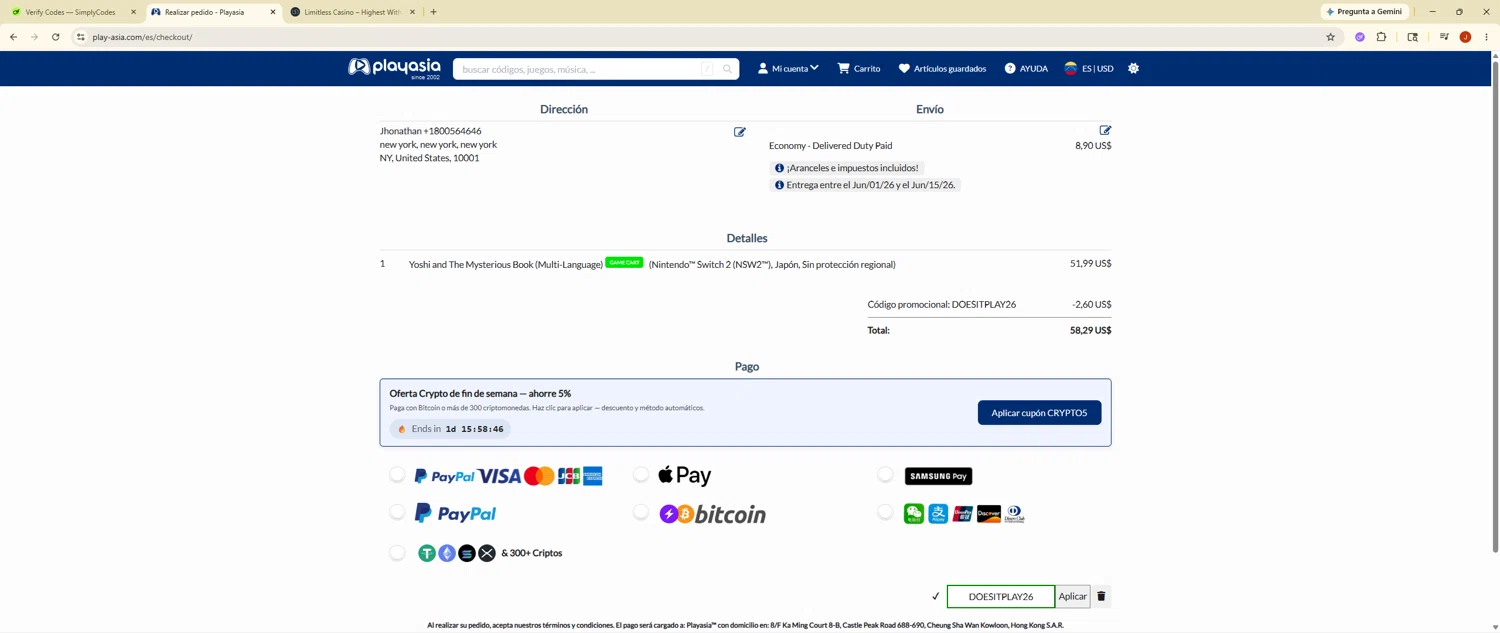Select WeChat Alipay UnionPay payment option
The width and height of the screenshot is (1500, 633).
pos(885,513)
